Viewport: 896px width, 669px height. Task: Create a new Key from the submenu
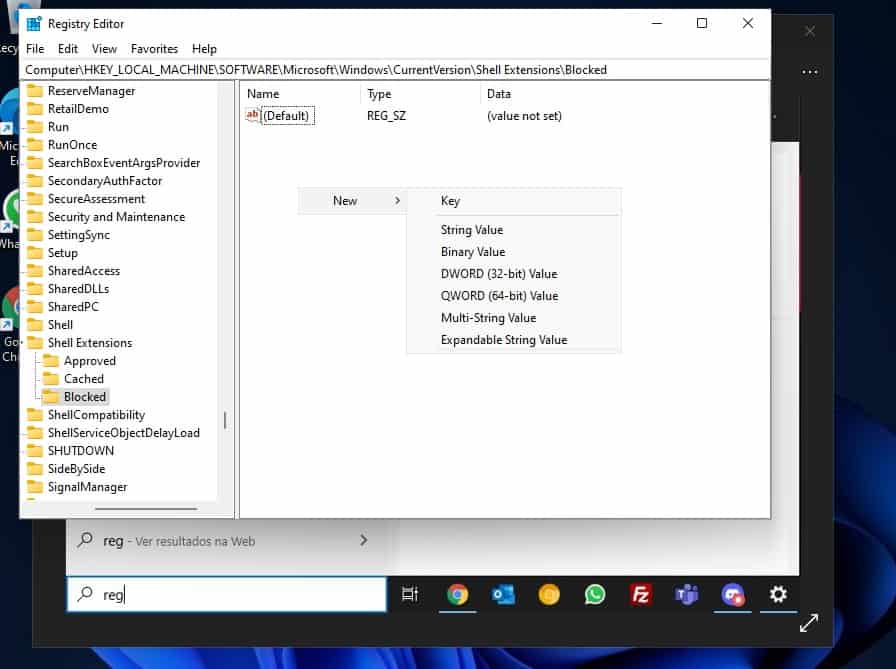click(450, 201)
